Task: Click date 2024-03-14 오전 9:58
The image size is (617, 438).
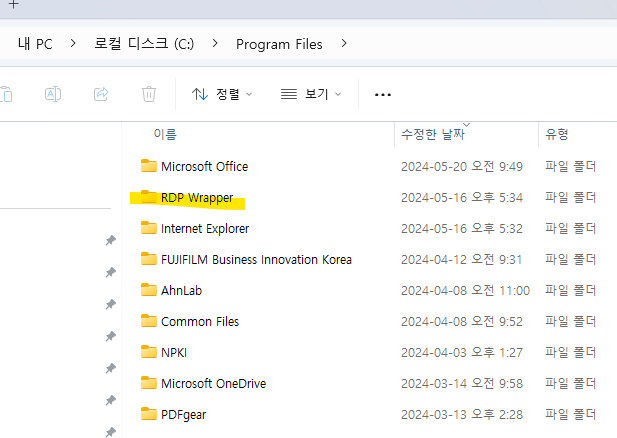Action: (x=462, y=384)
